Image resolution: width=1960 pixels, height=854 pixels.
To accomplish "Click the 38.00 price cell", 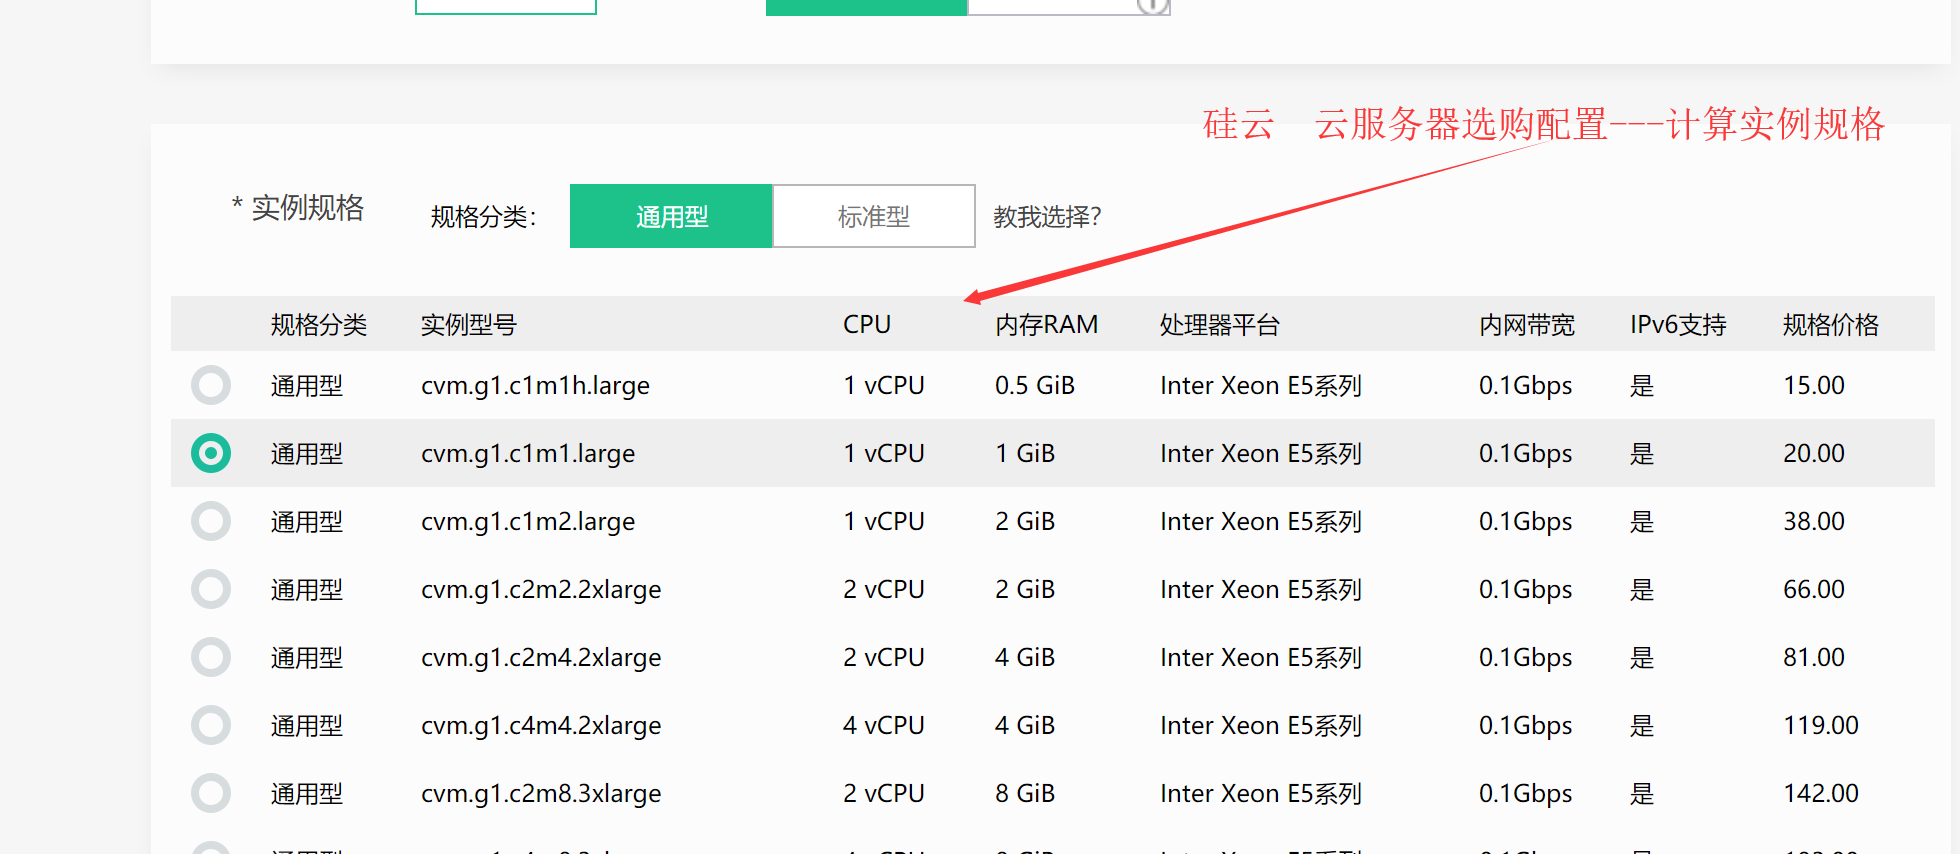I will click(x=1814, y=521).
